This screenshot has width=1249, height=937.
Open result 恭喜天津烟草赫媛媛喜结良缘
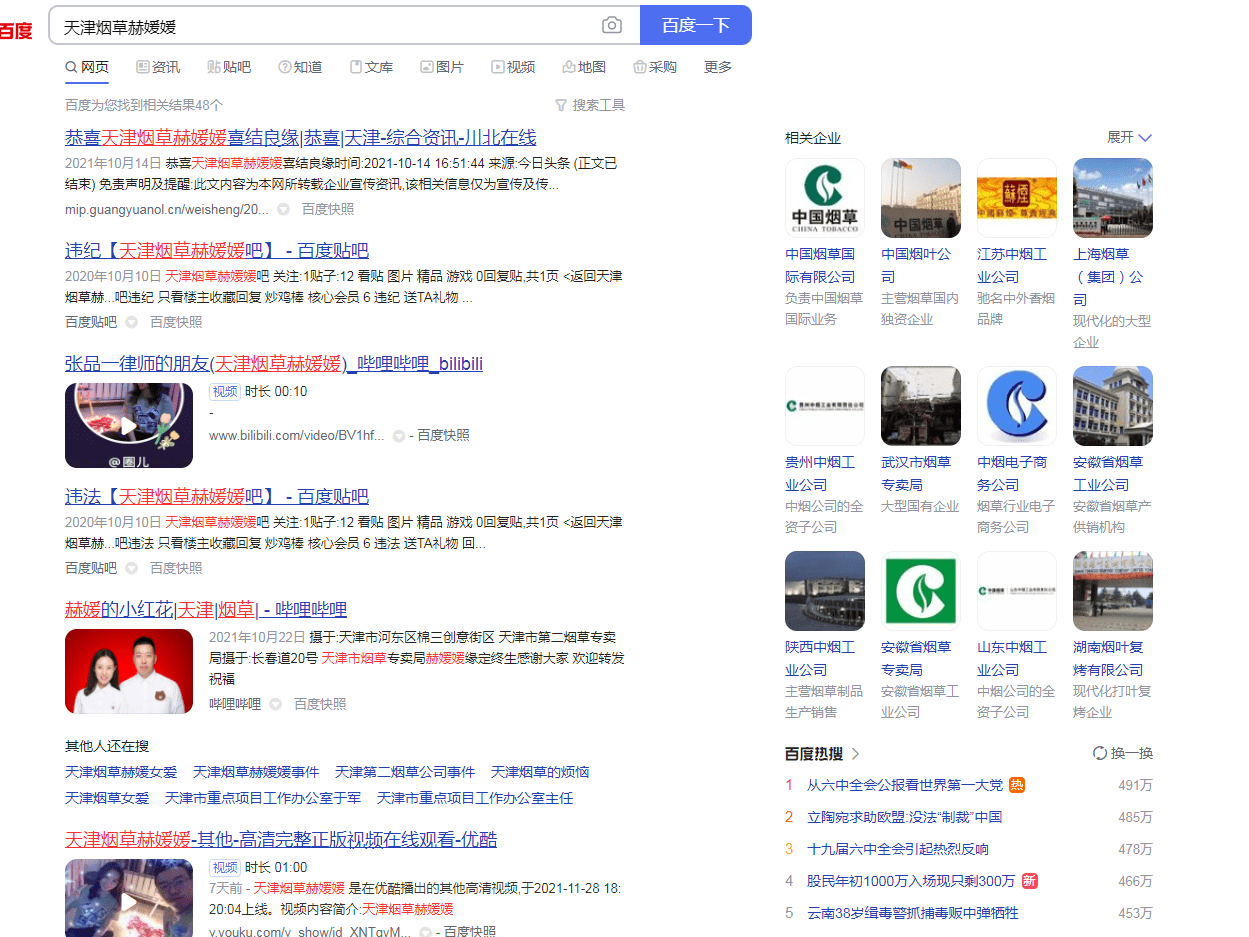pyautogui.click(x=301, y=138)
